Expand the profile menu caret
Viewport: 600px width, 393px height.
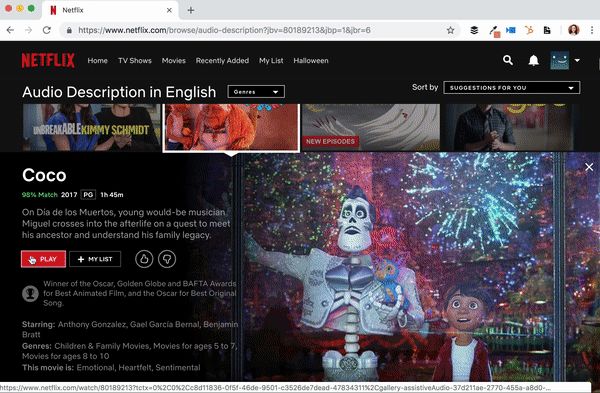pyautogui.click(x=577, y=60)
